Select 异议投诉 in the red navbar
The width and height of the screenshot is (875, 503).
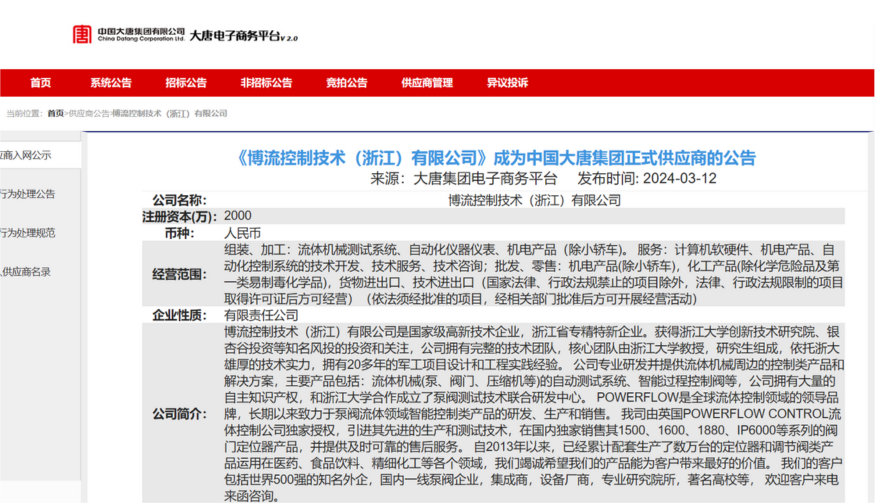[507, 83]
